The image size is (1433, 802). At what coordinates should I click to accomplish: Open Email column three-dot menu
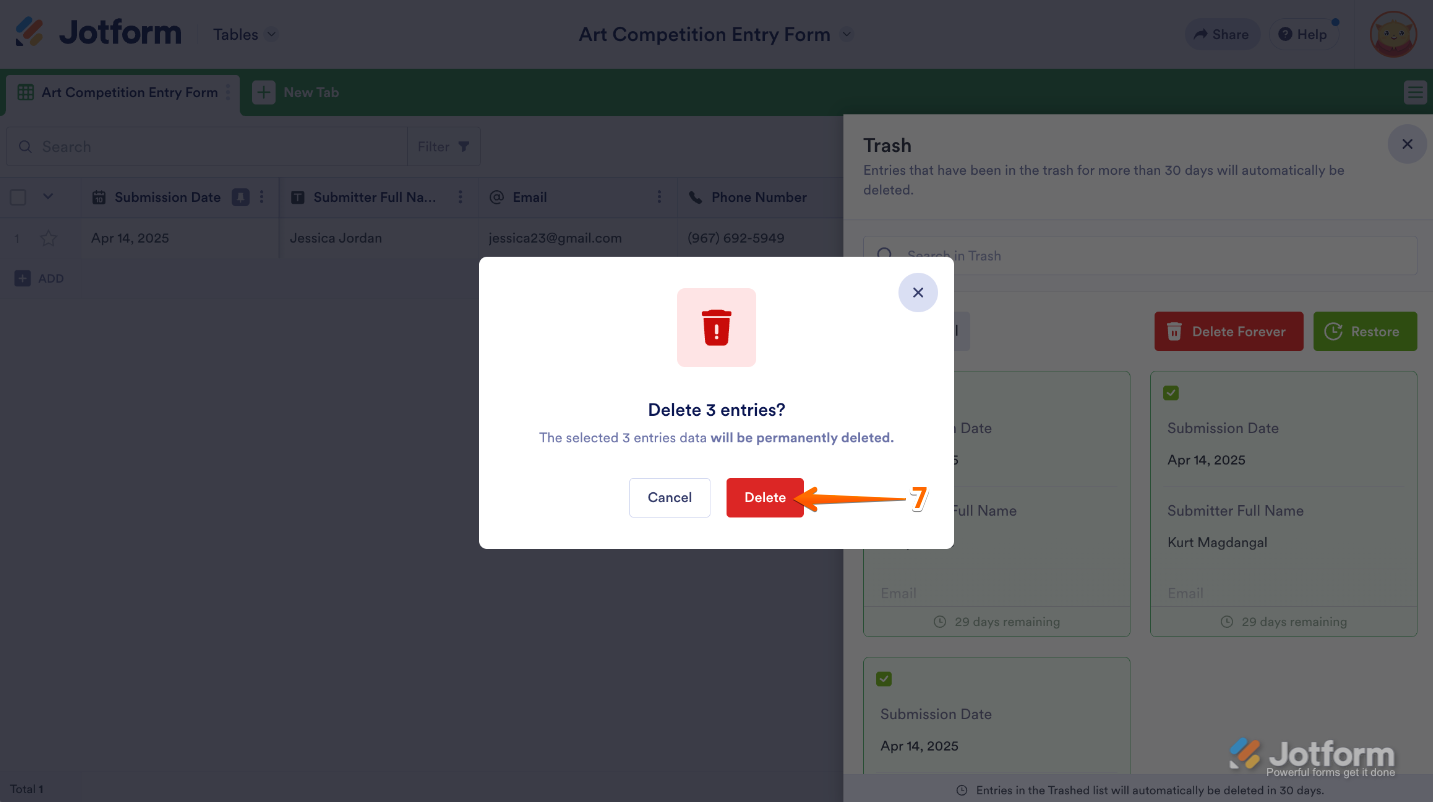pos(659,197)
